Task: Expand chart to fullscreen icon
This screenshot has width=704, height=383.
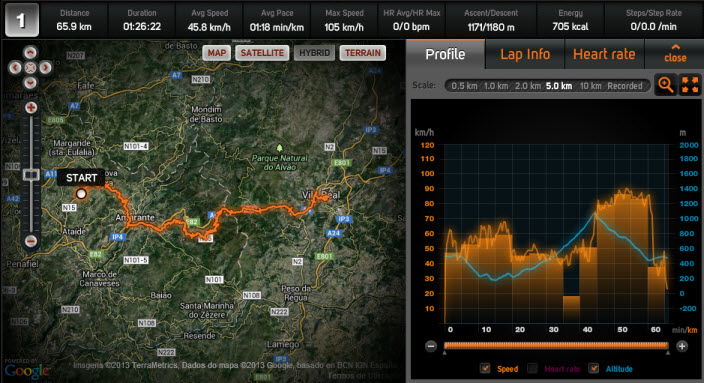Action: tap(690, 85)
